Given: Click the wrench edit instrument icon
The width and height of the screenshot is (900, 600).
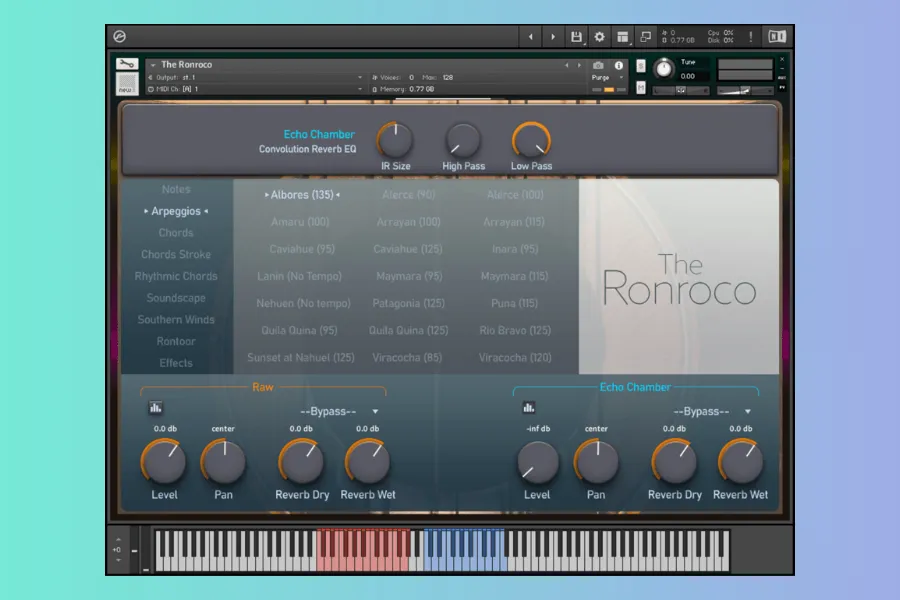Looking at the screenshot, I should [x=127, y=66].
